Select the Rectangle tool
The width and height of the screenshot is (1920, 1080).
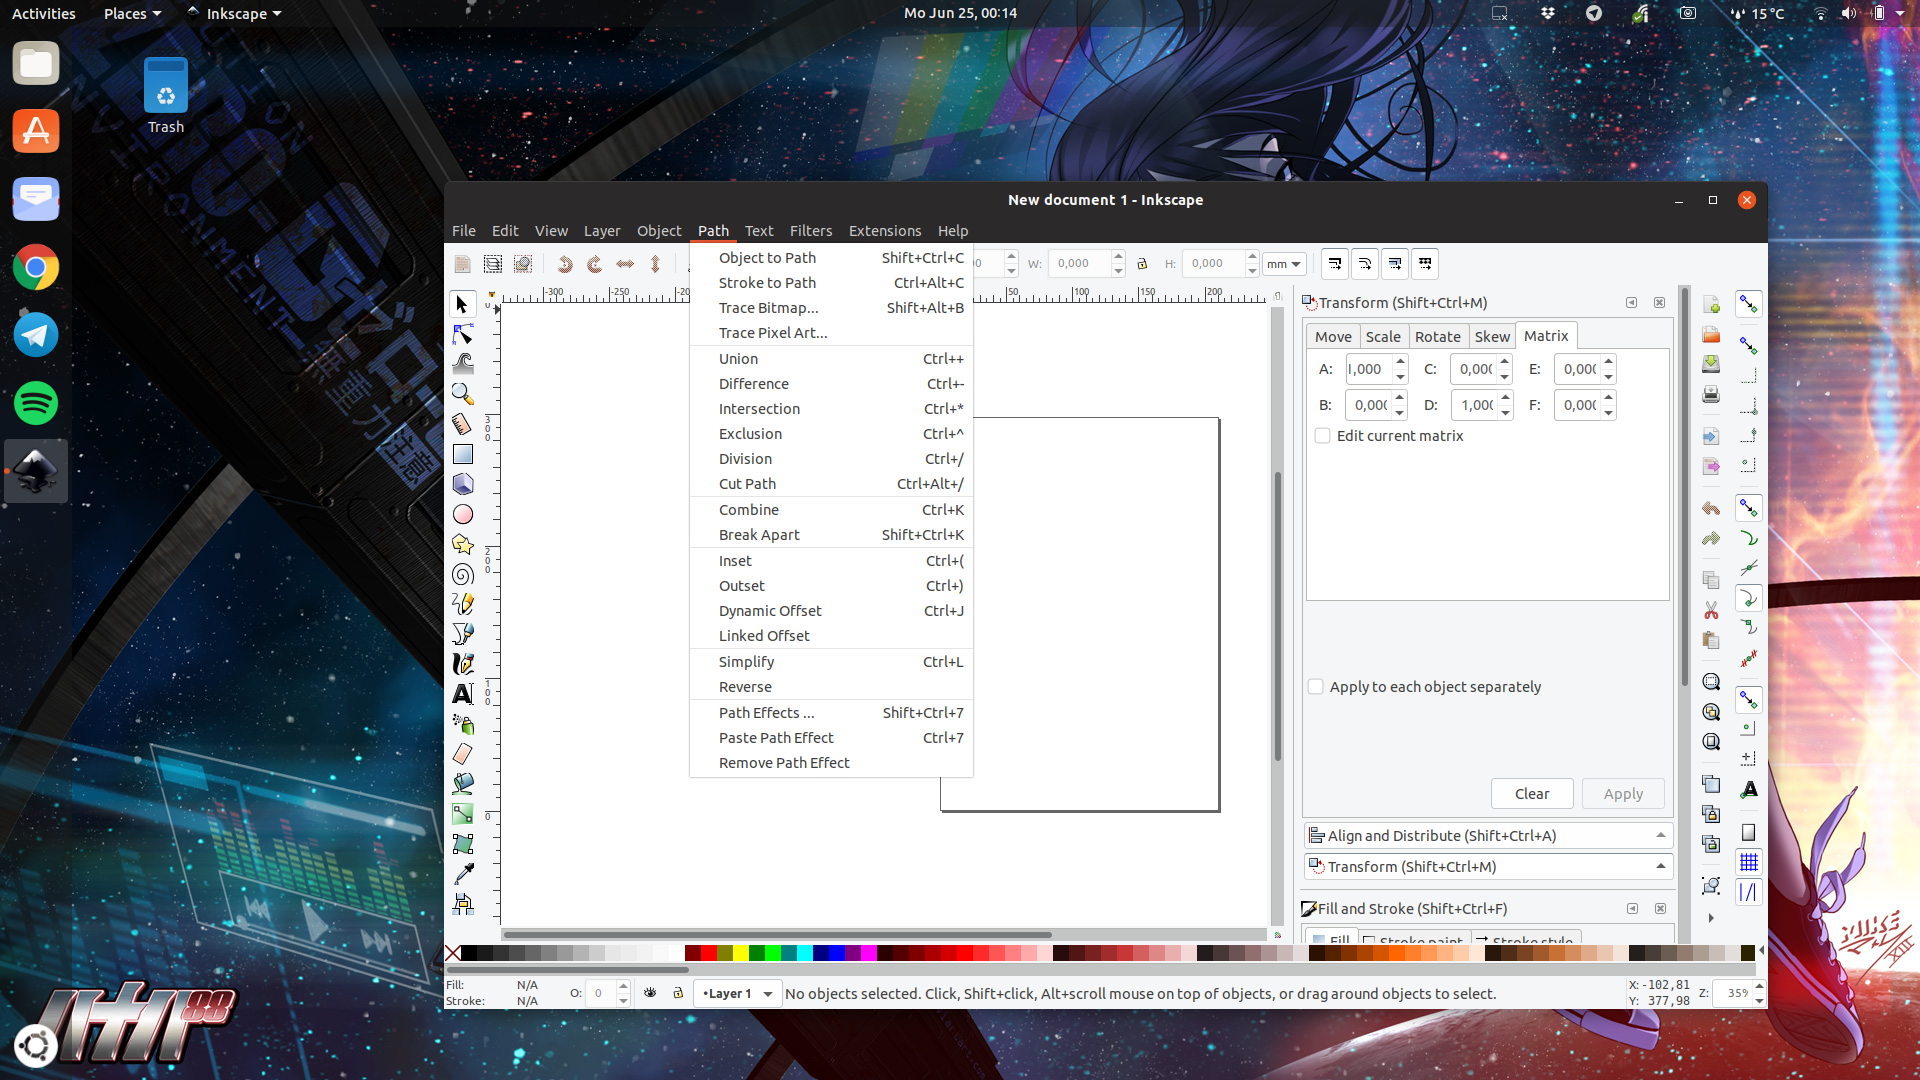click(x=463, y=453)
